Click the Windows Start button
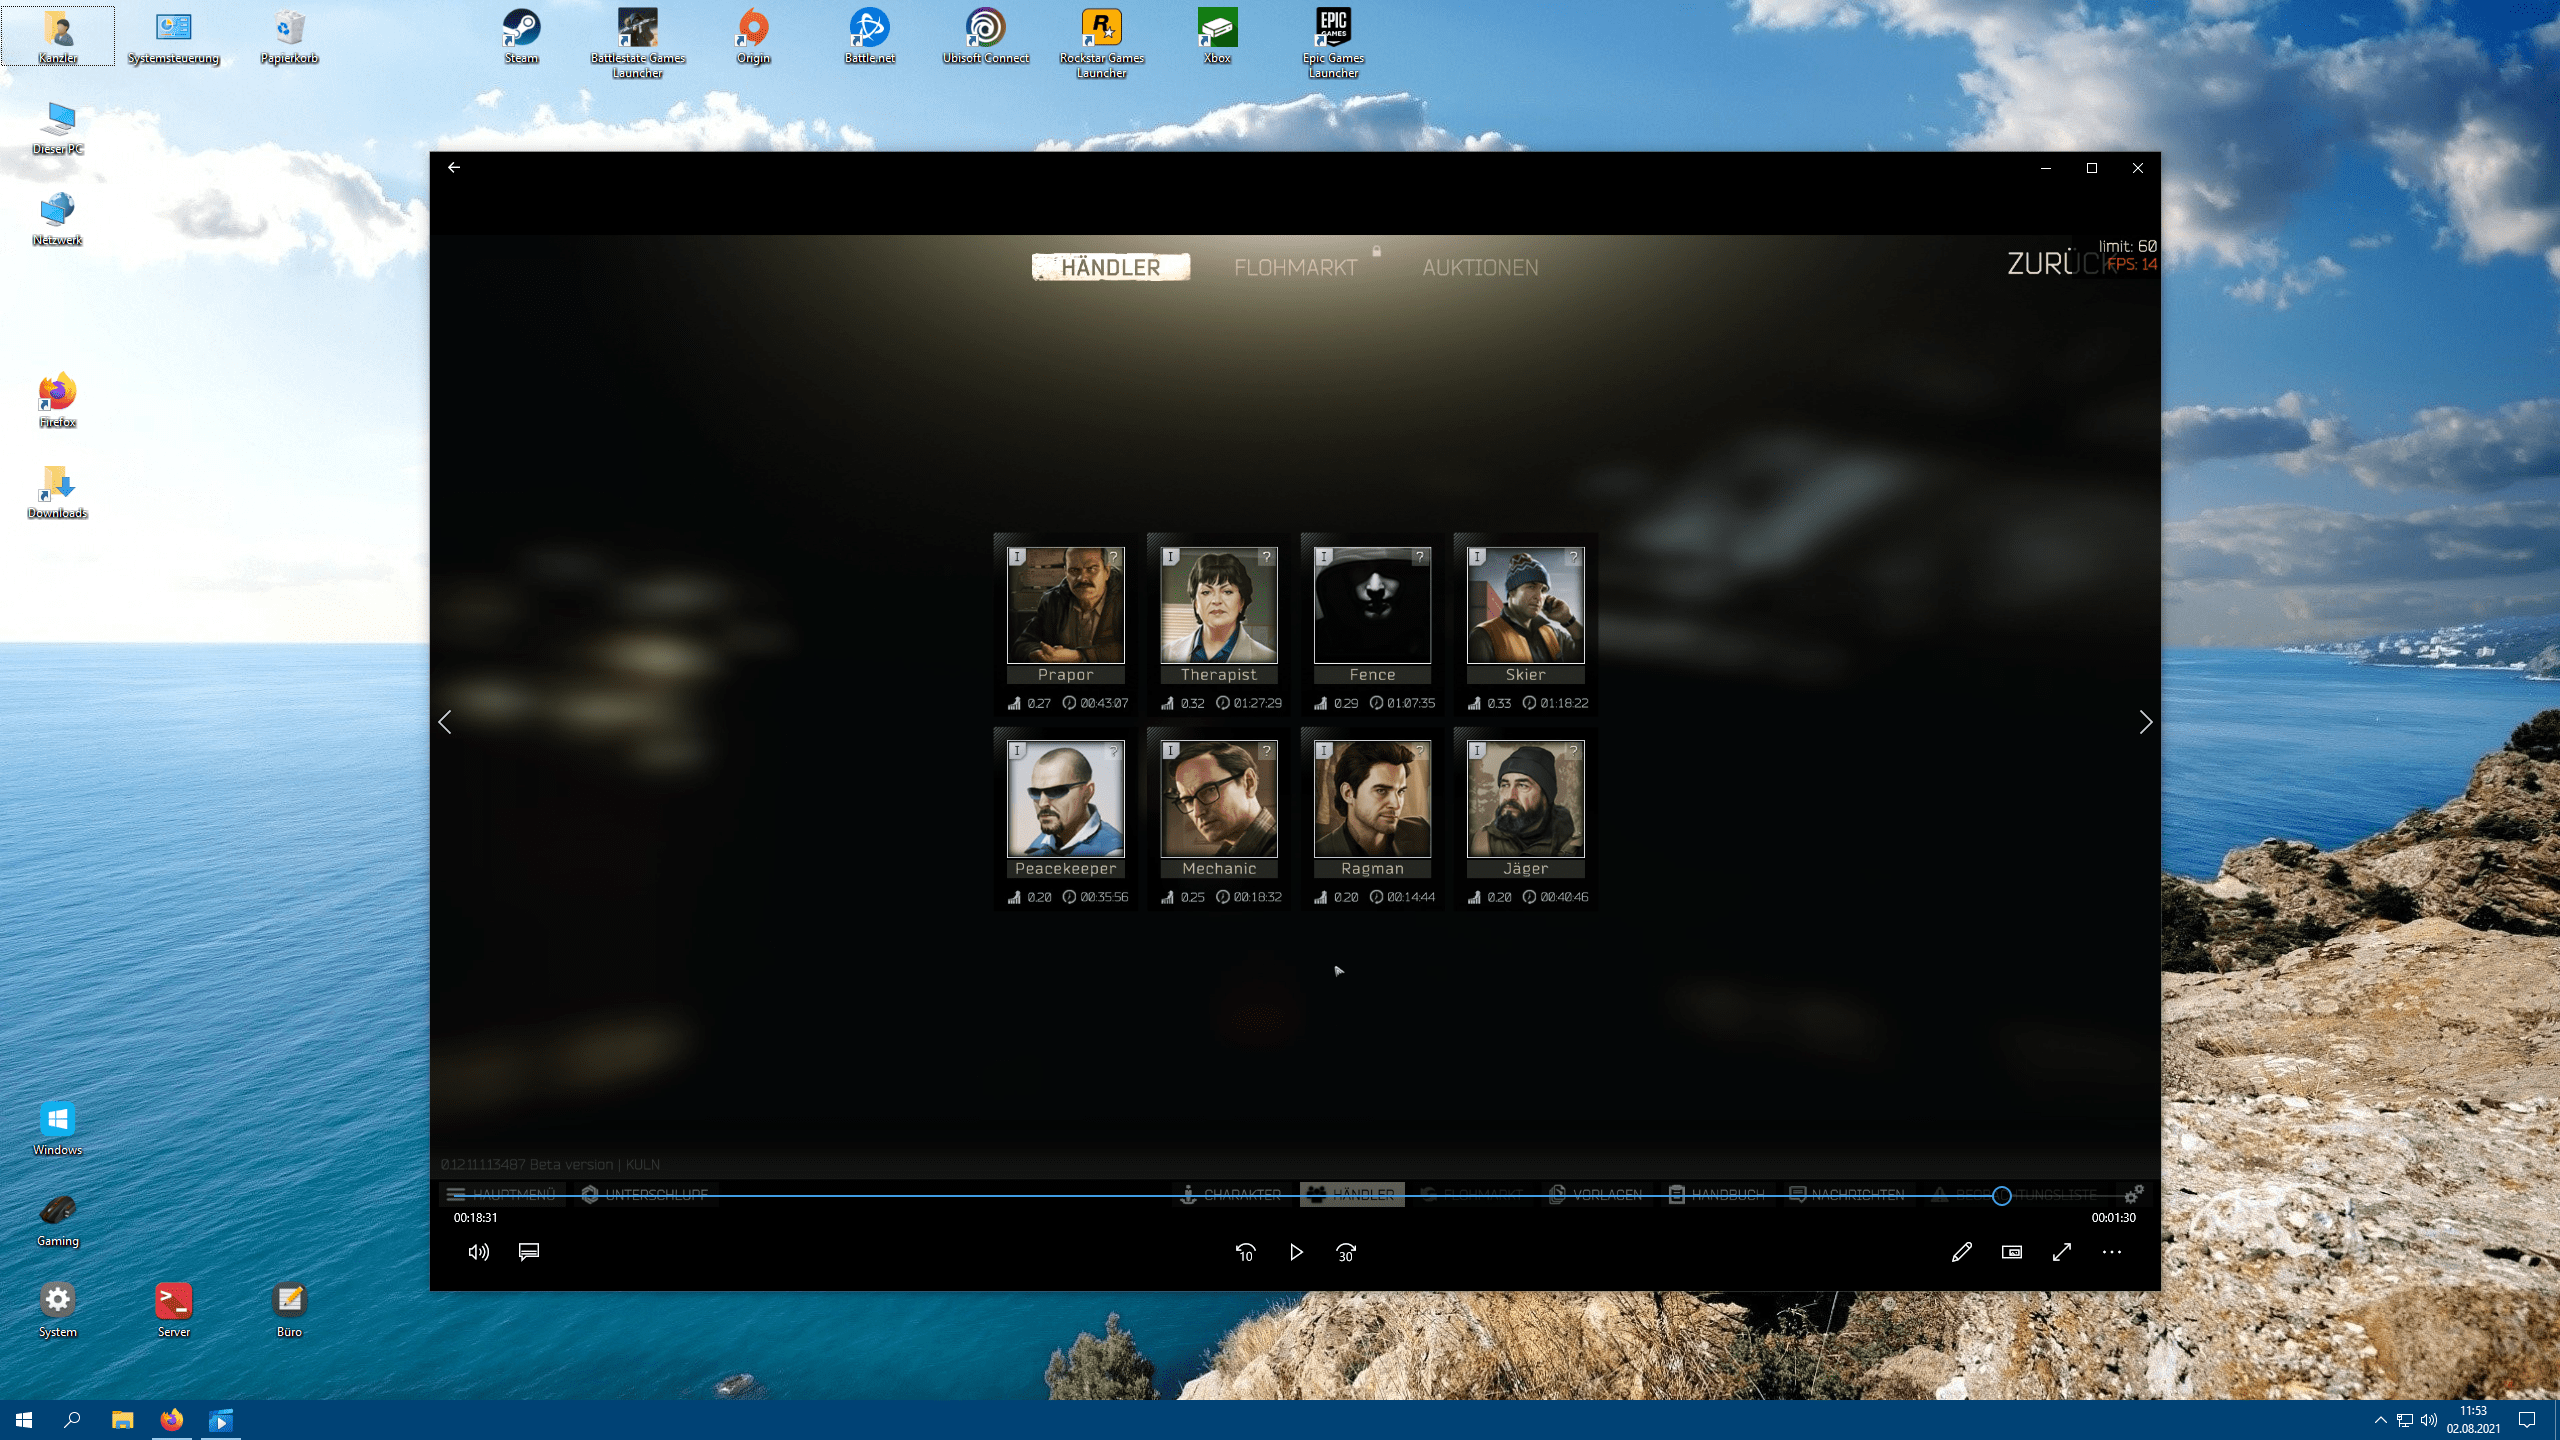This screenshot has height=1440, width=2560. [x=24, y=1420]
